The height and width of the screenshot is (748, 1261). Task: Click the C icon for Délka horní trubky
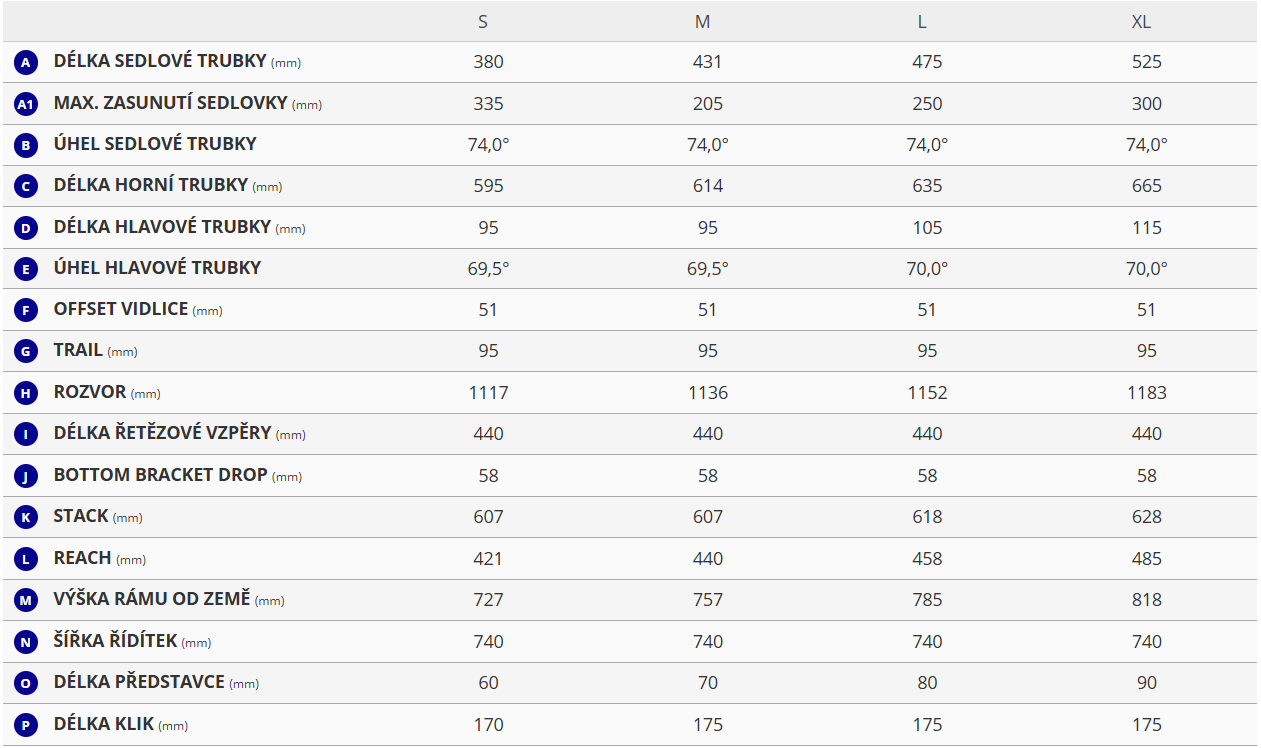(x=26, y=186)
